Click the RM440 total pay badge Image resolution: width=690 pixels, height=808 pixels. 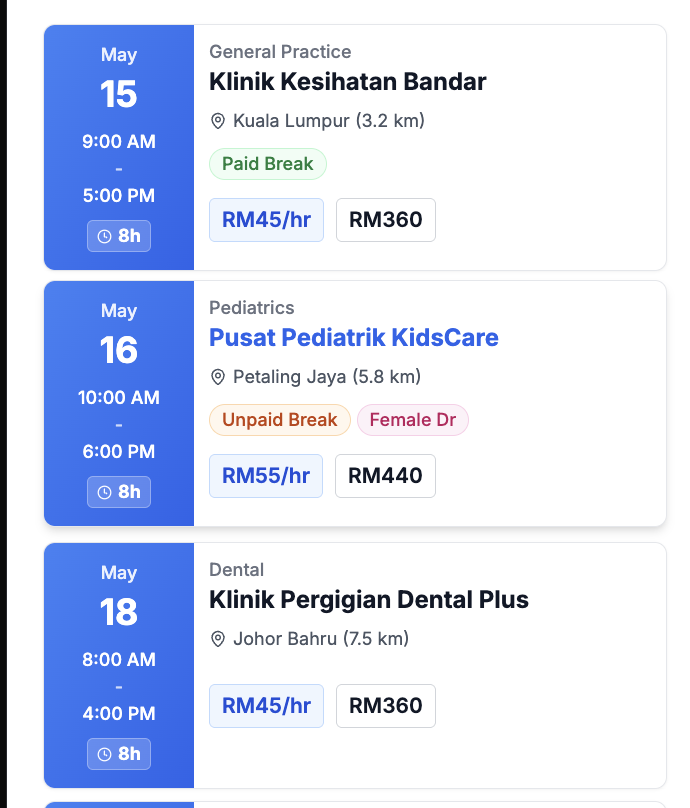[385, 476]
